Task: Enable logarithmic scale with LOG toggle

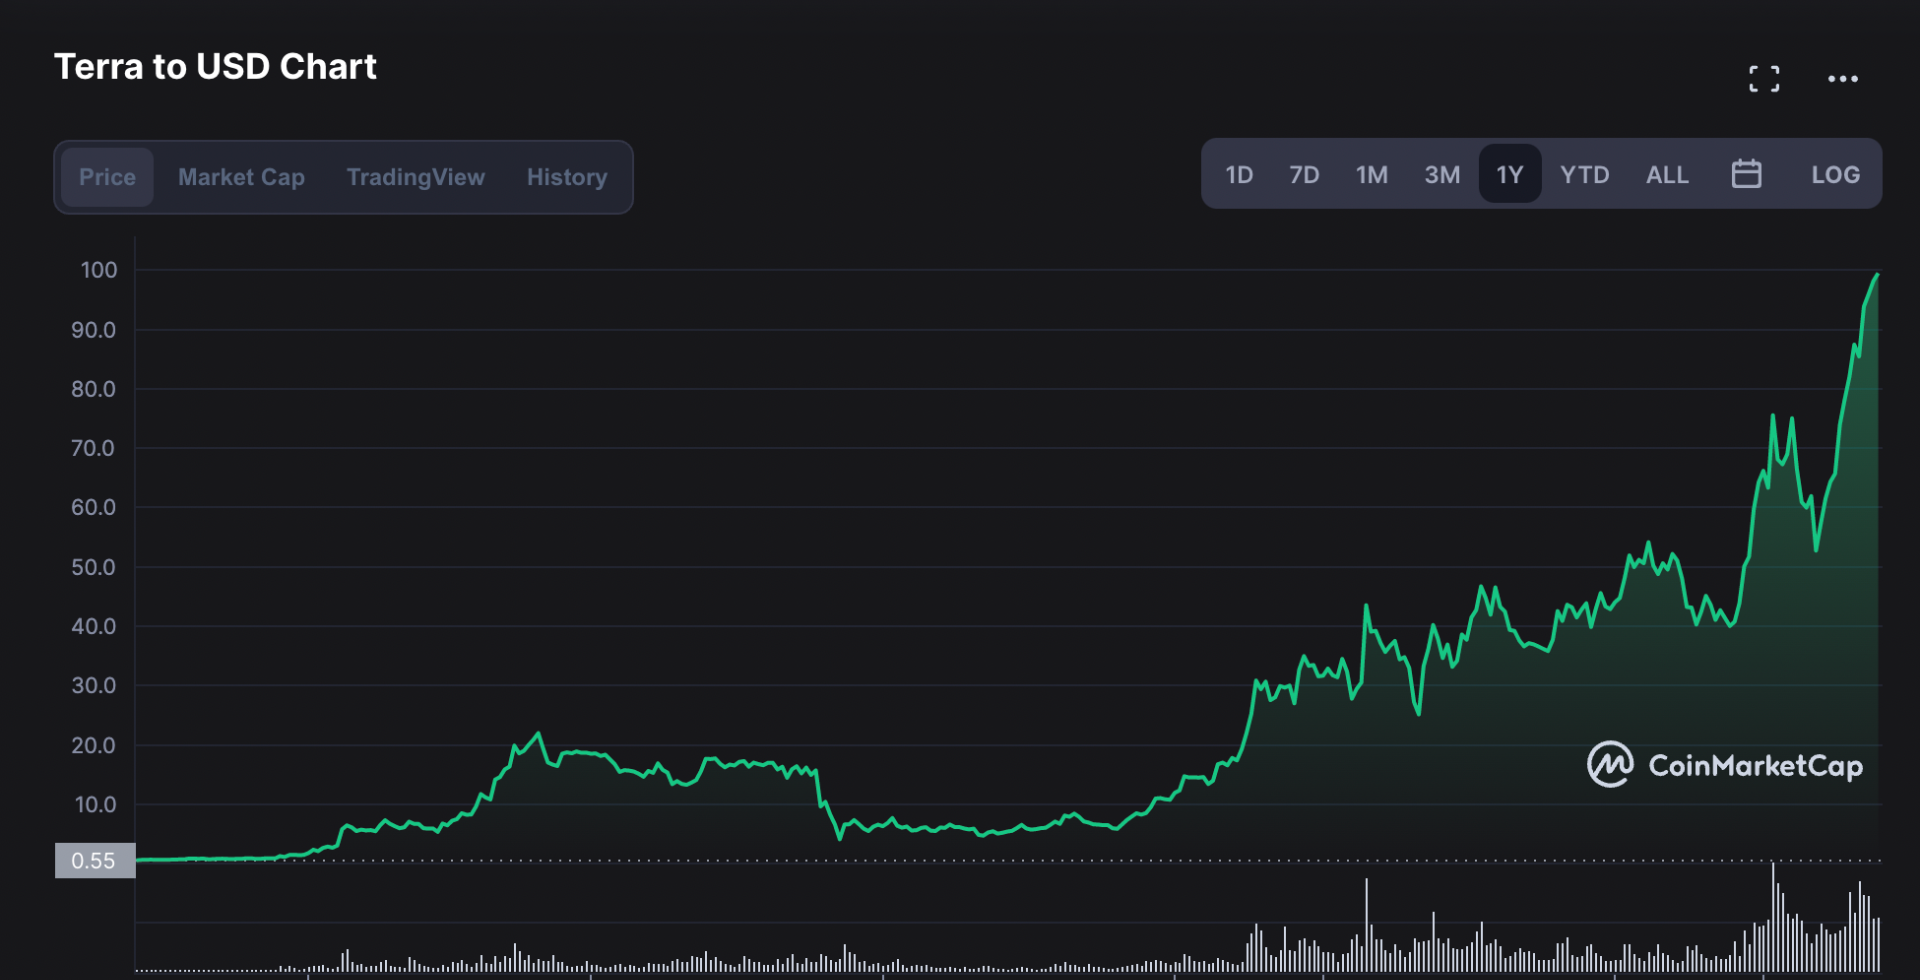Action: [x=1835, y=173]
